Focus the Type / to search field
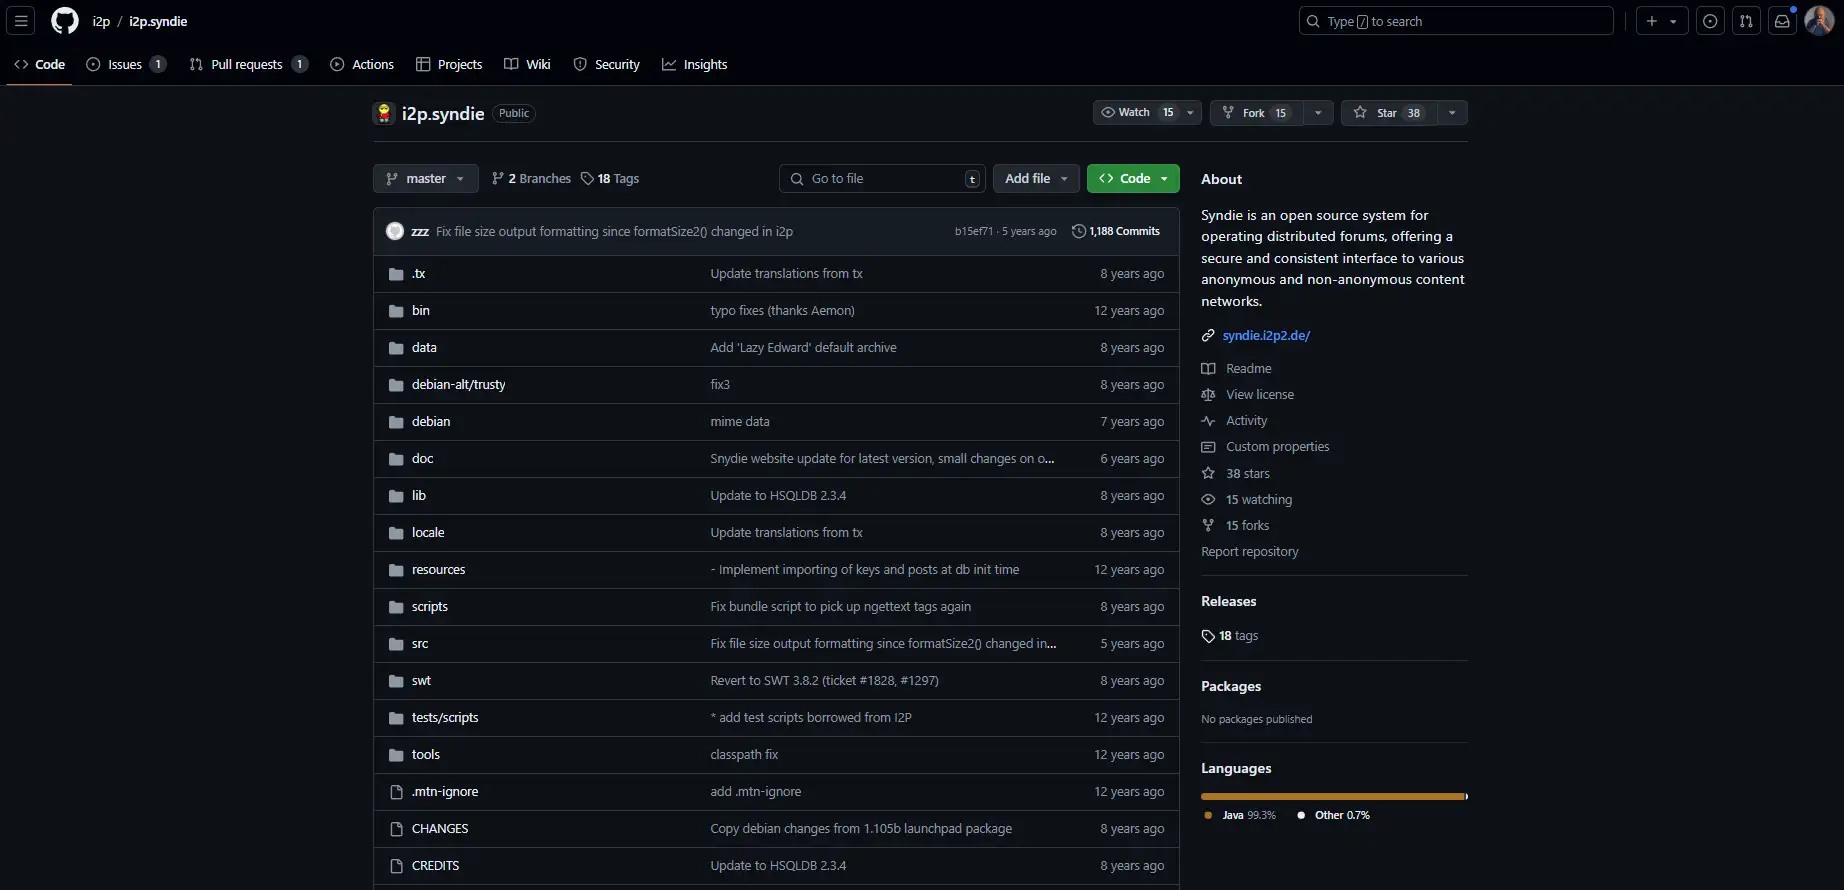Image resolution: width=1844 pixels, height=890 pixels. [1456, 21]
